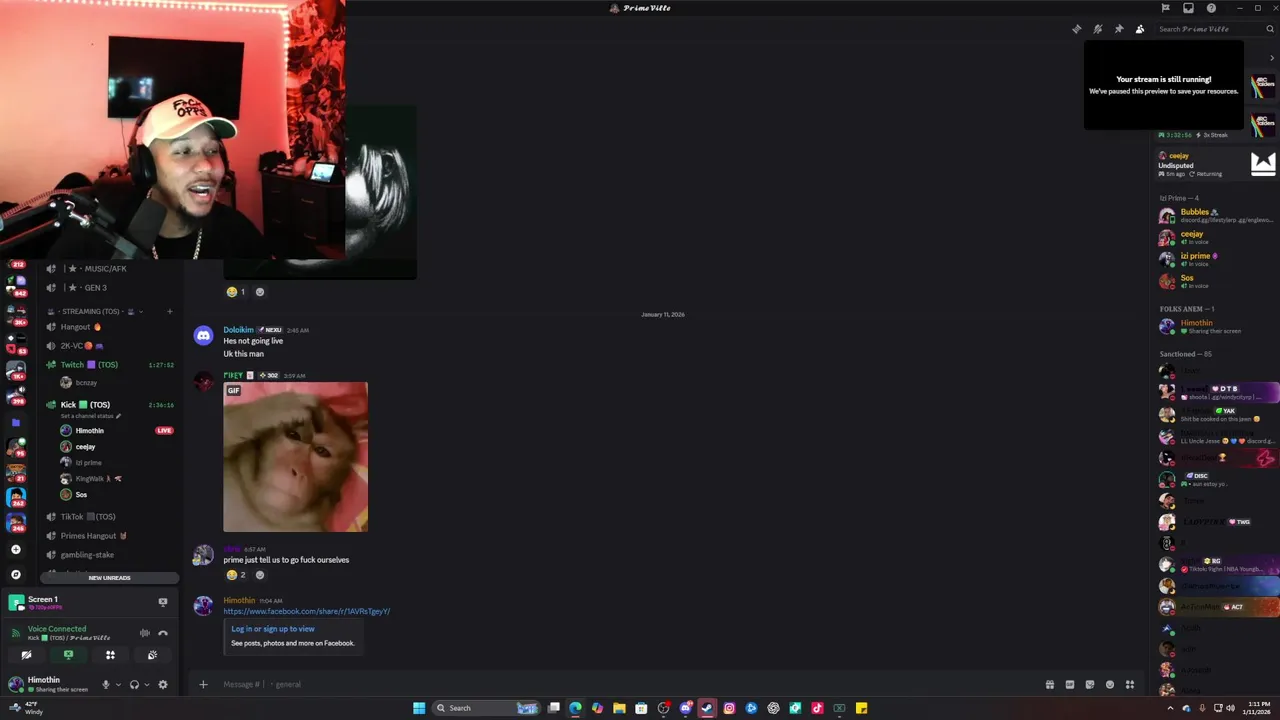Click laughing emoji reaction count 1
Screen dimensions: 1280x720
click(236, 292)
